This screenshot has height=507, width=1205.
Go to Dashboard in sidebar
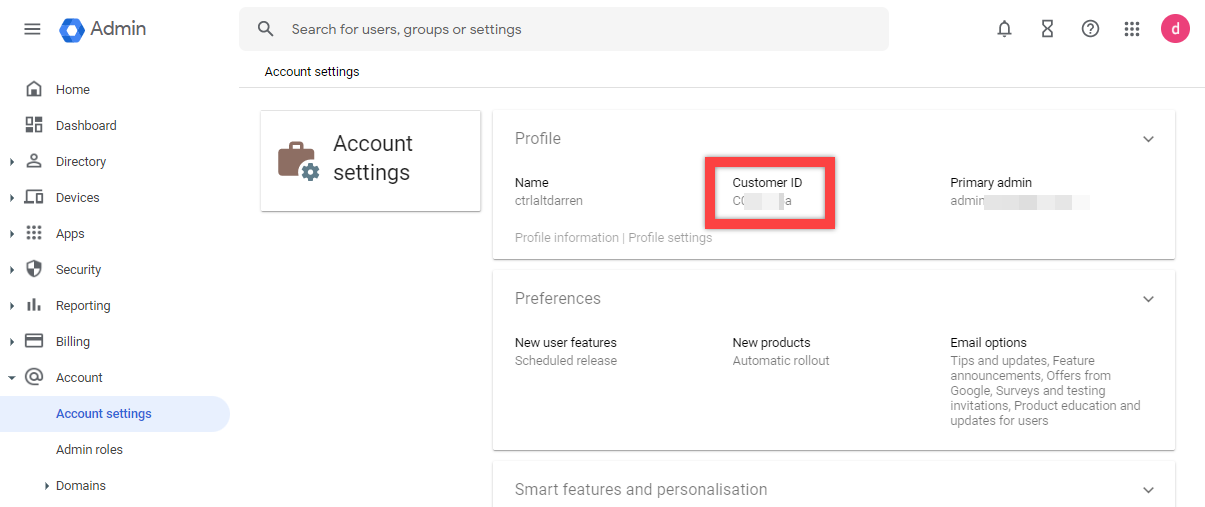click(x=86, y=125)
